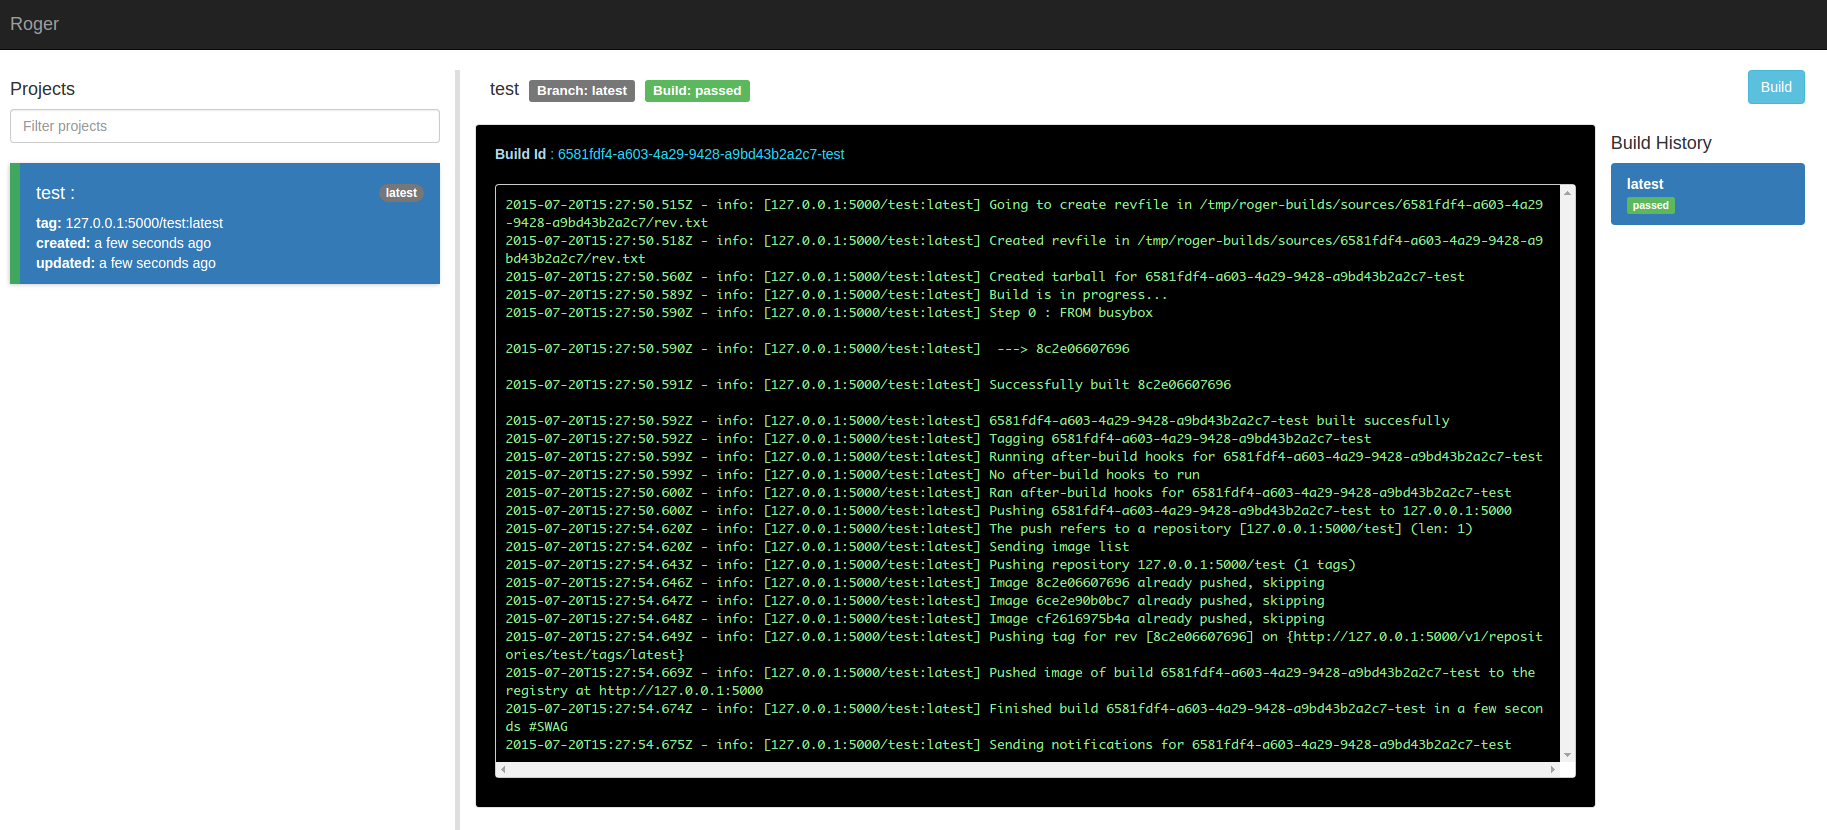Click the test project title next to badges
This screenshot has height=830, width=1827.
(x=504, y=90)
